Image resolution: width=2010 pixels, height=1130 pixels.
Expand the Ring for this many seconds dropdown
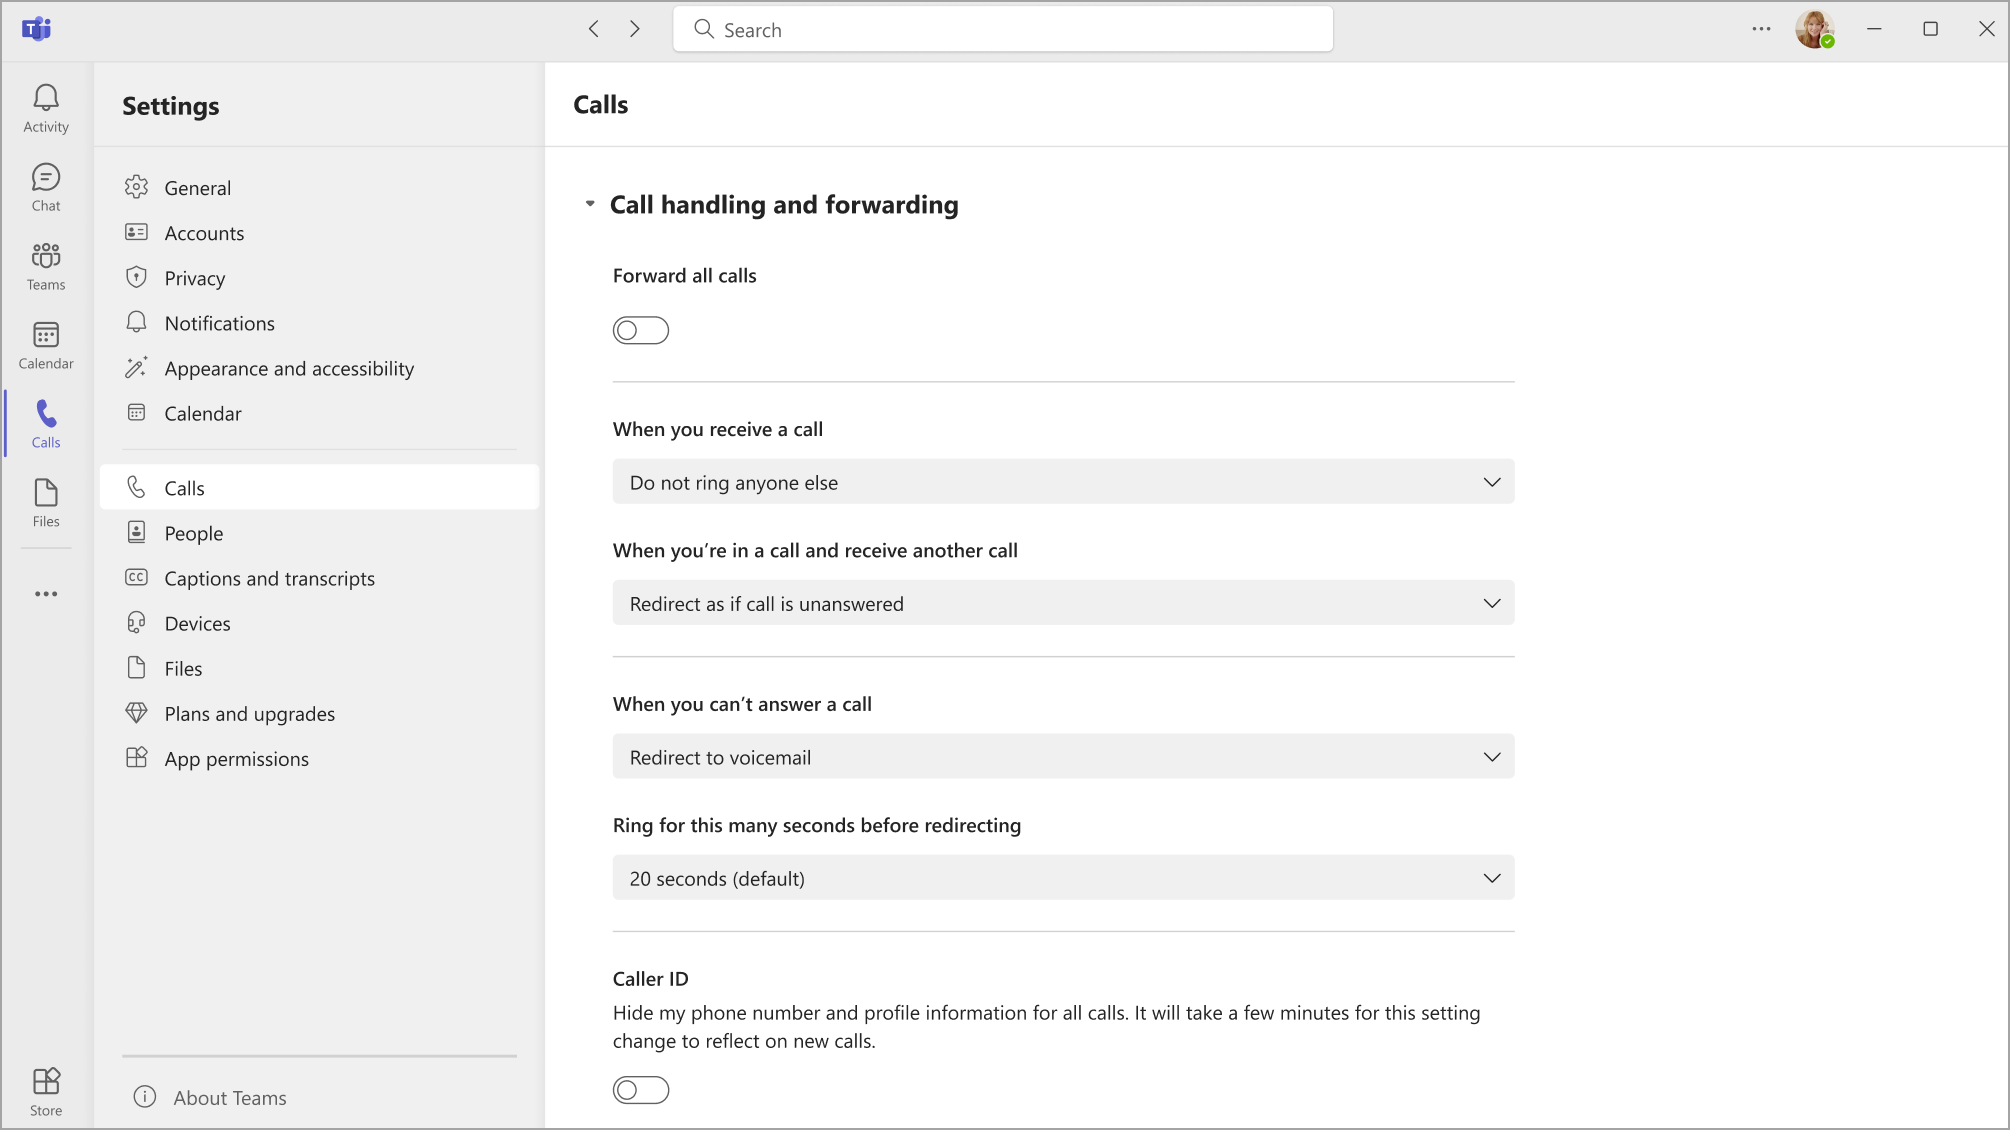pyautogui.click(x=1063, y=878)
